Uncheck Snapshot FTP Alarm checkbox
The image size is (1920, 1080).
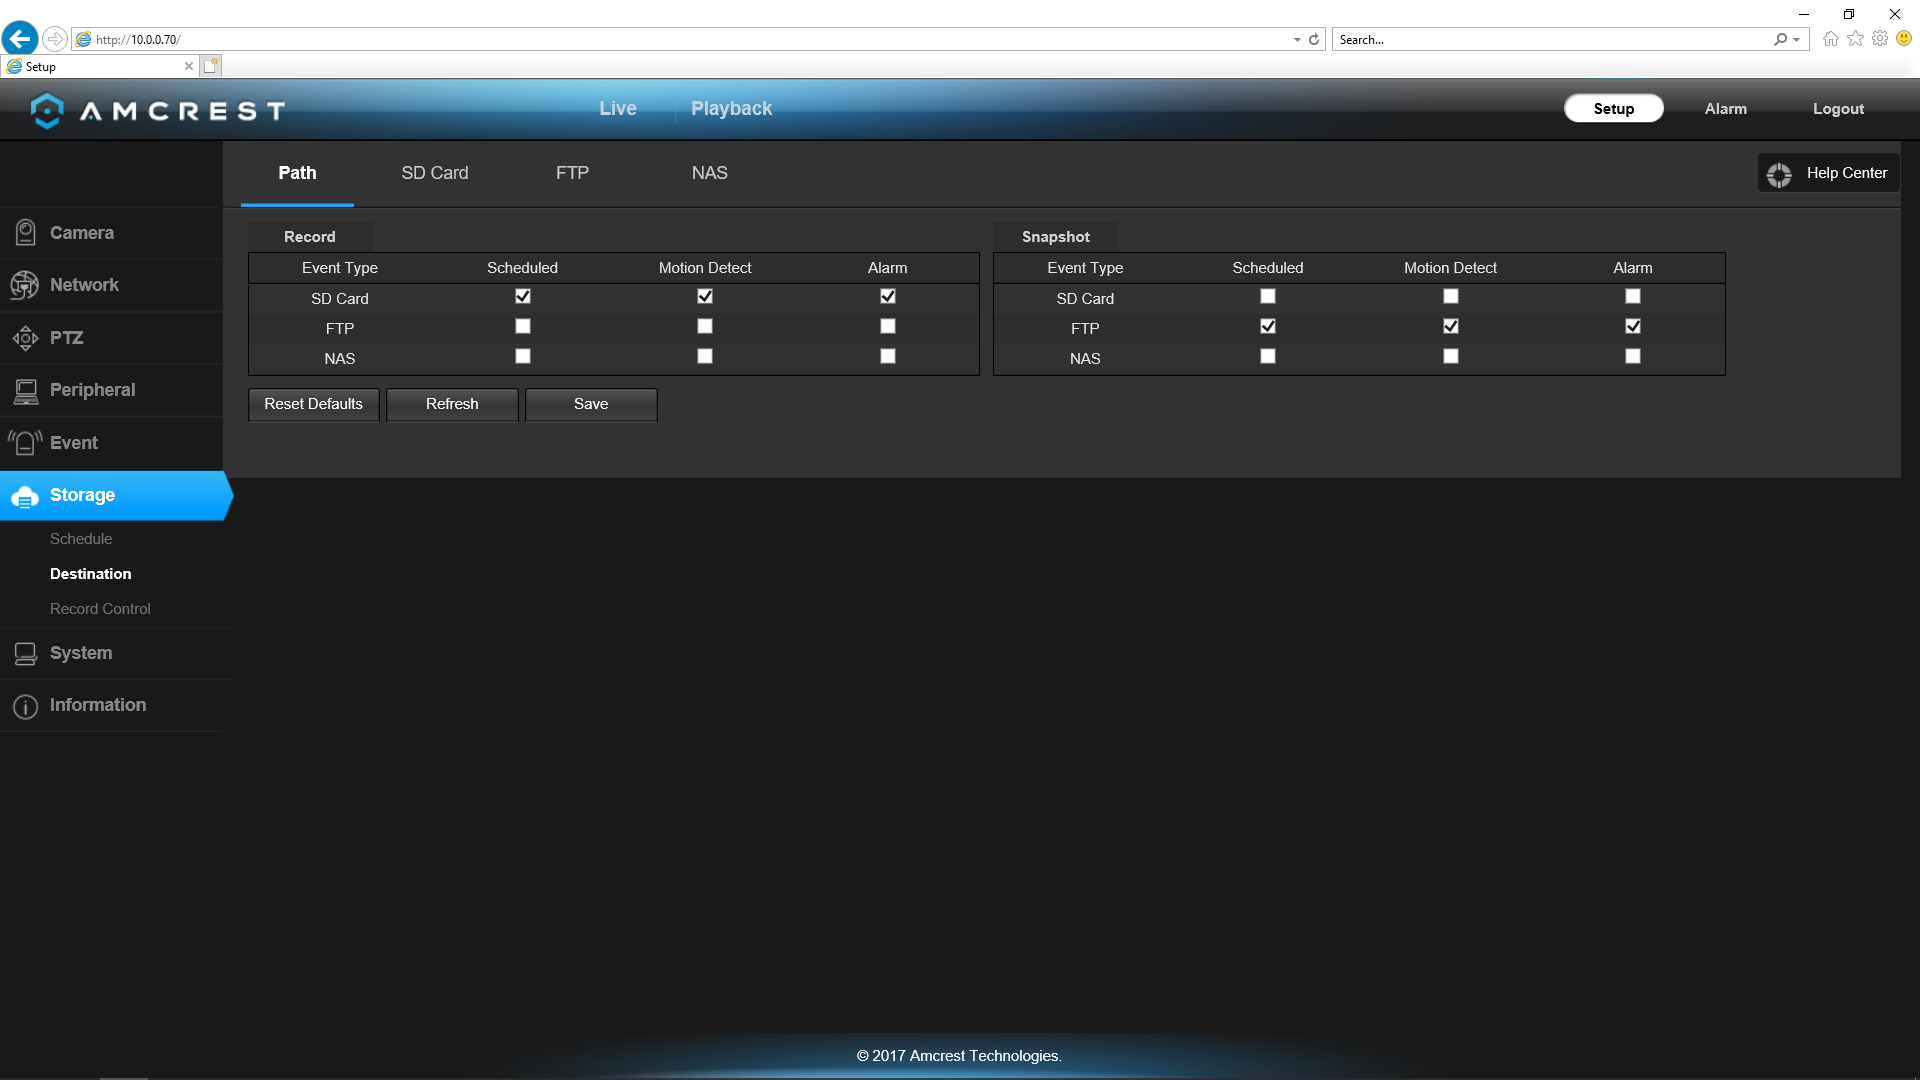pos(1633,327)
